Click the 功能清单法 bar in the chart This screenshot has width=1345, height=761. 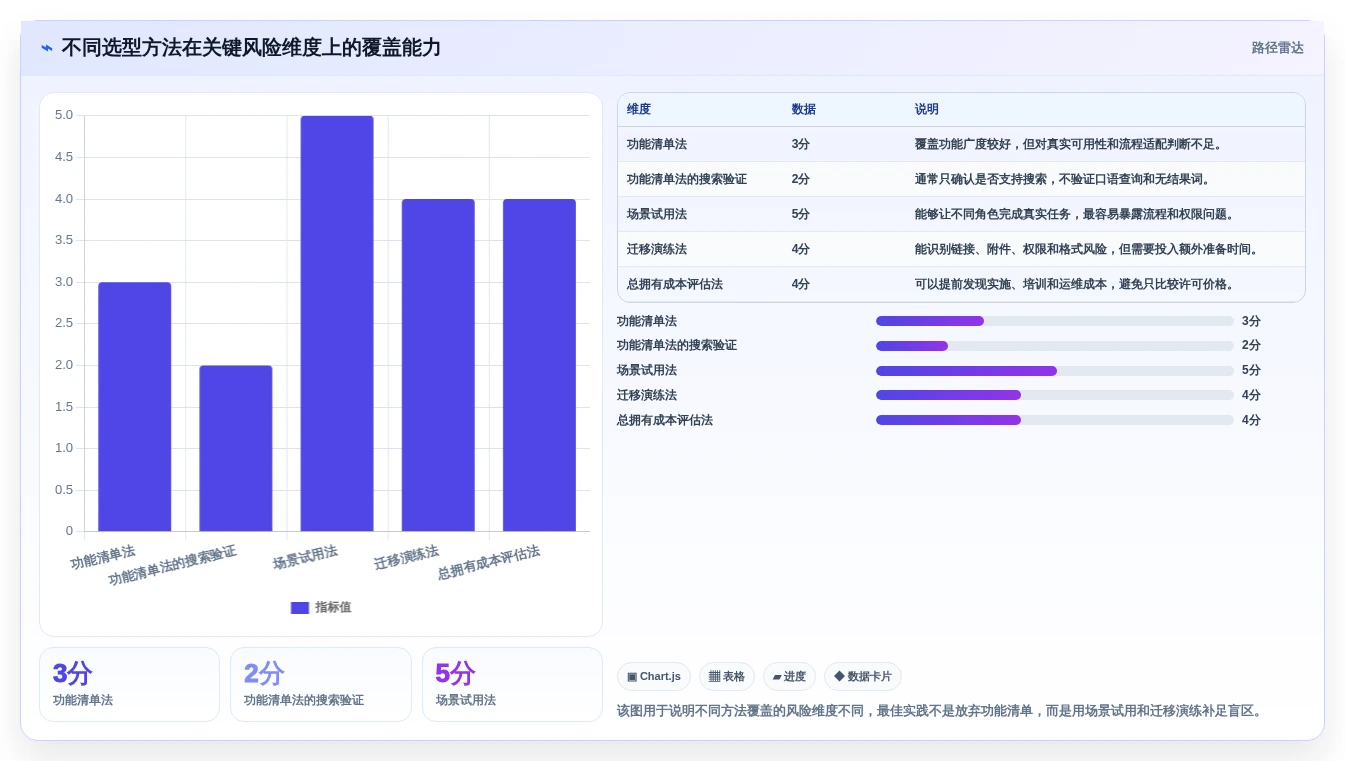click(135, 407)
